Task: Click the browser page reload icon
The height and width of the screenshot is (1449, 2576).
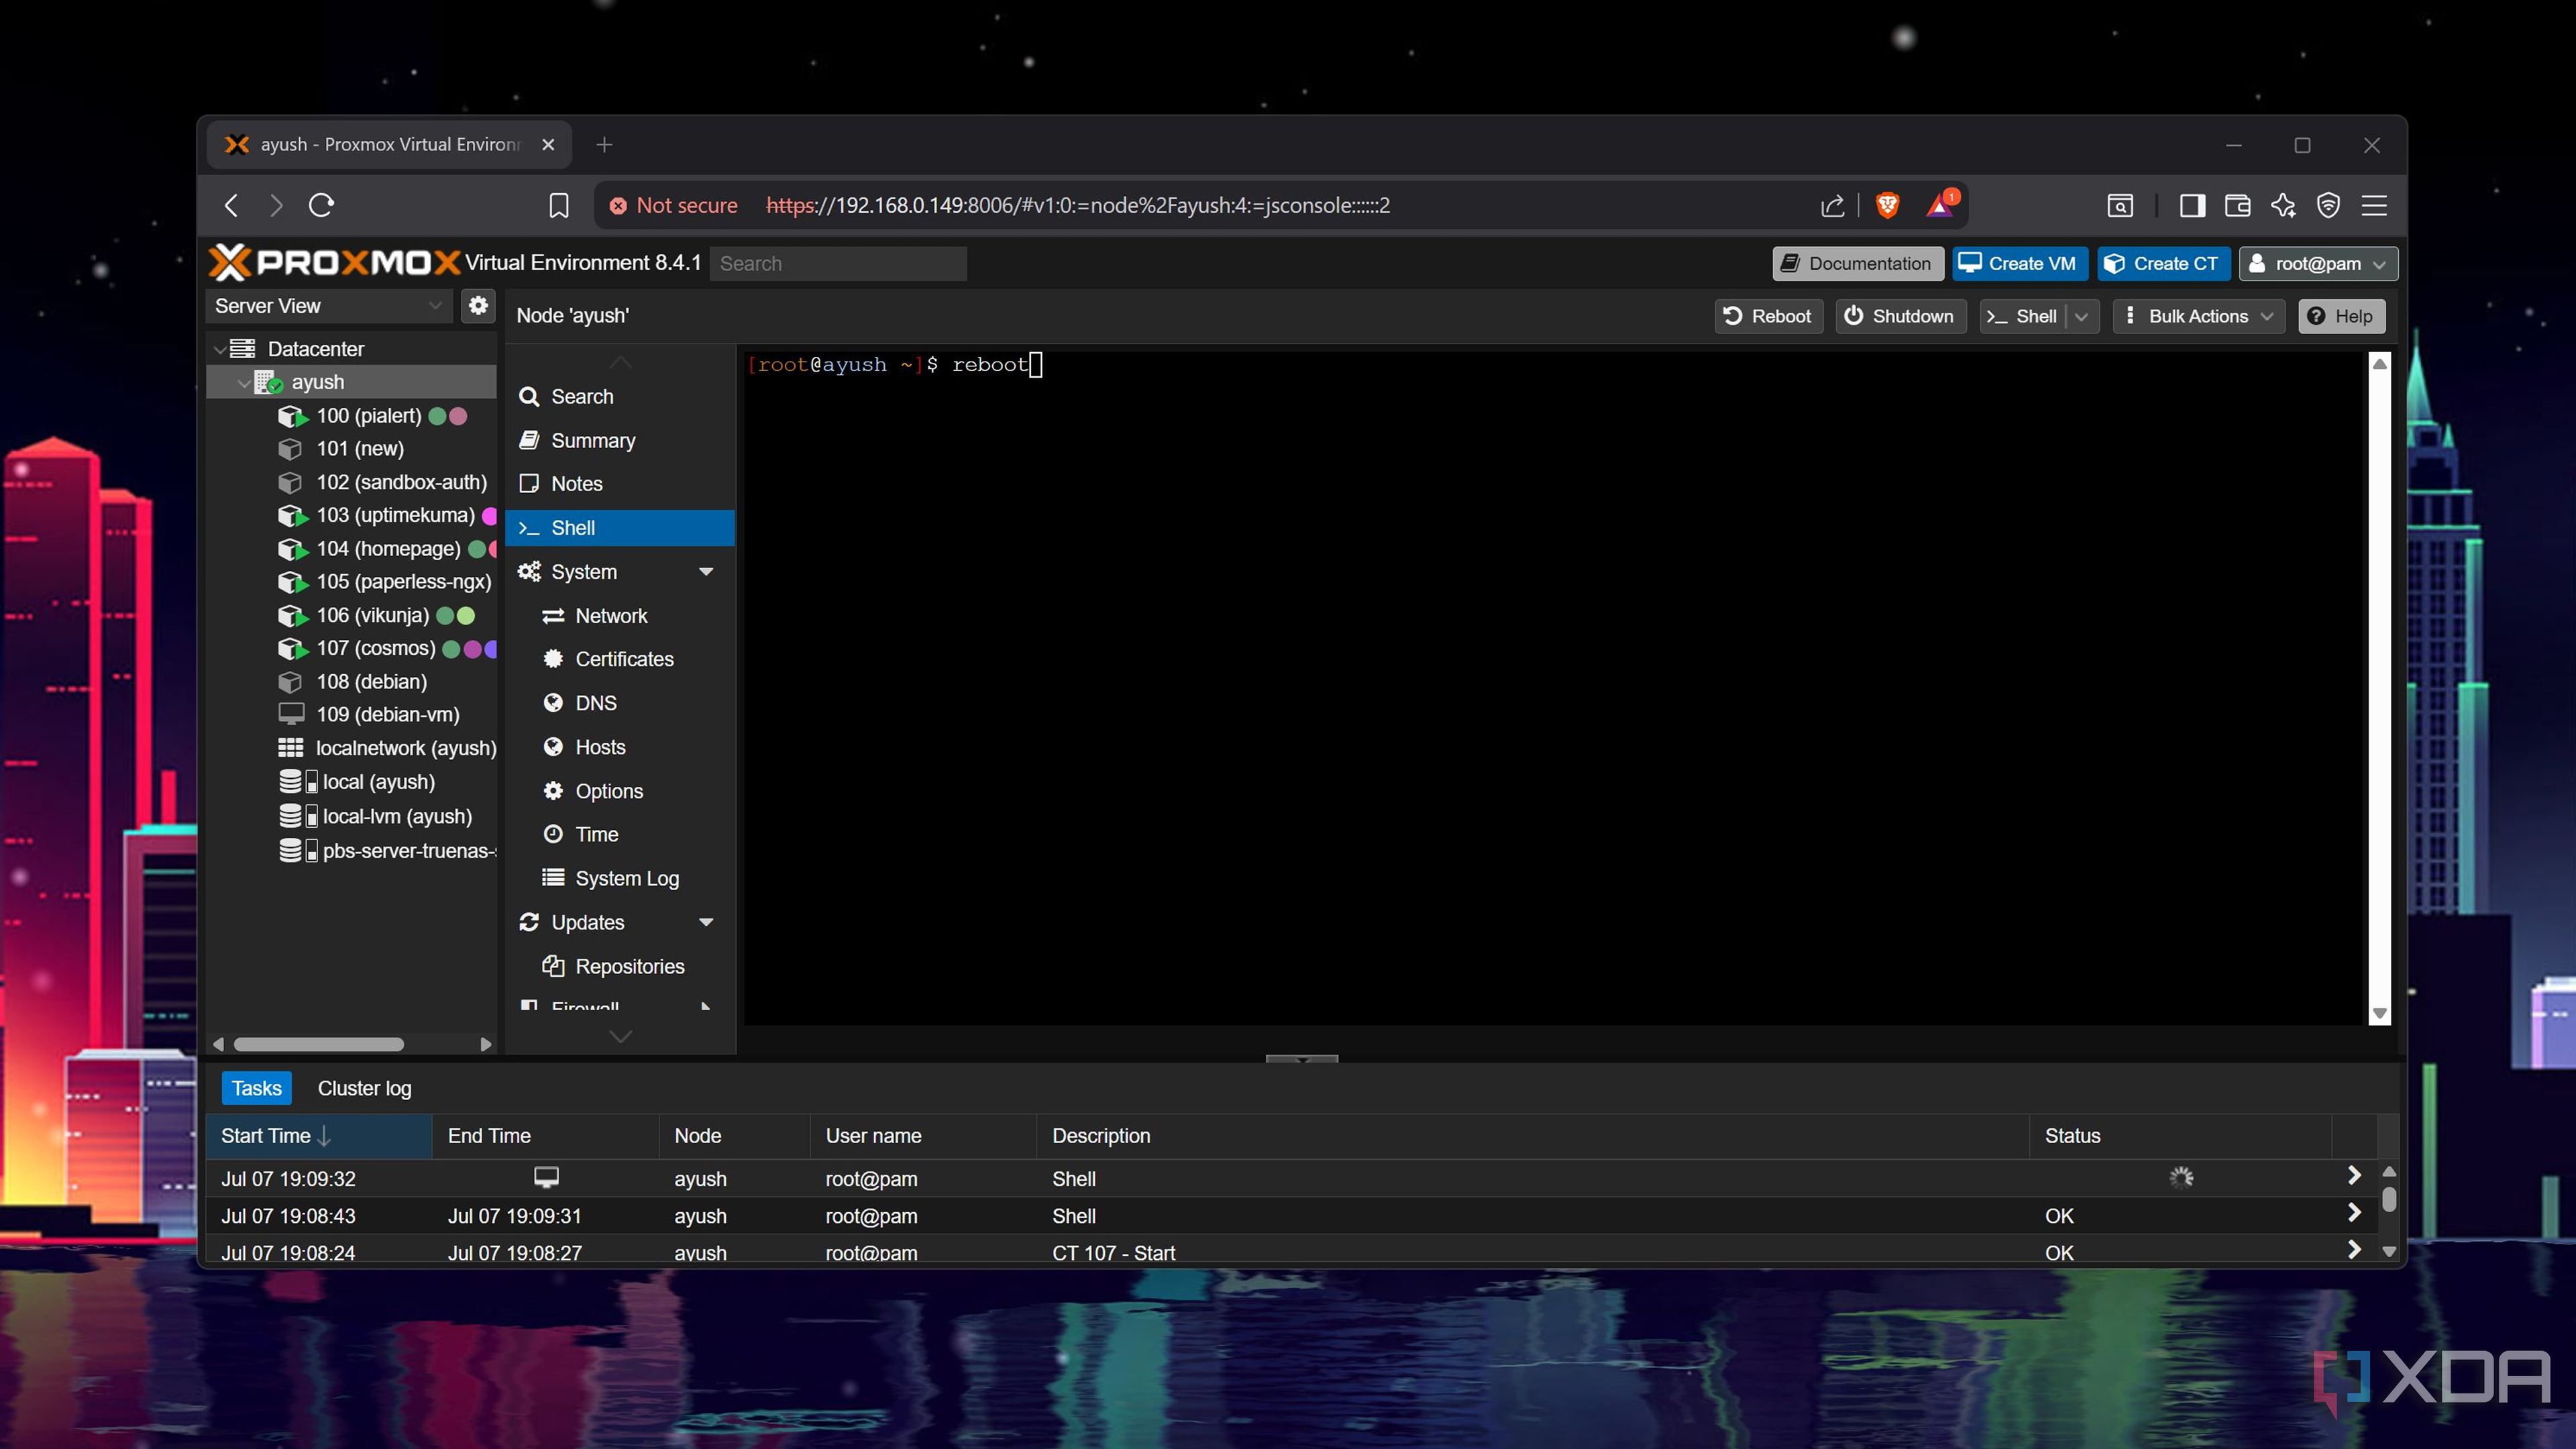Action: [x=321, y=205]
